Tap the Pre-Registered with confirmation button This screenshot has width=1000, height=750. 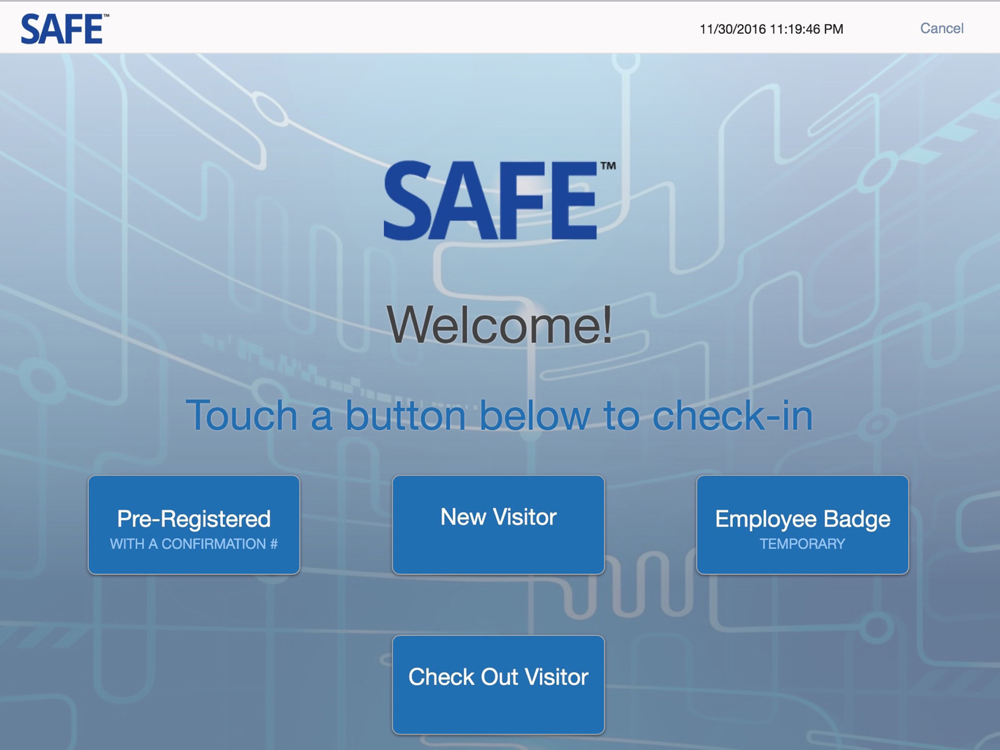pos(194,525)
